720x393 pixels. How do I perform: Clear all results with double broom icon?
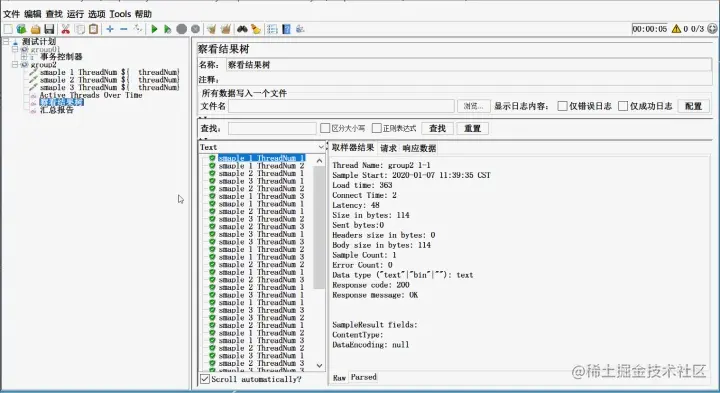pyautogui.click(x=225, y=29)
